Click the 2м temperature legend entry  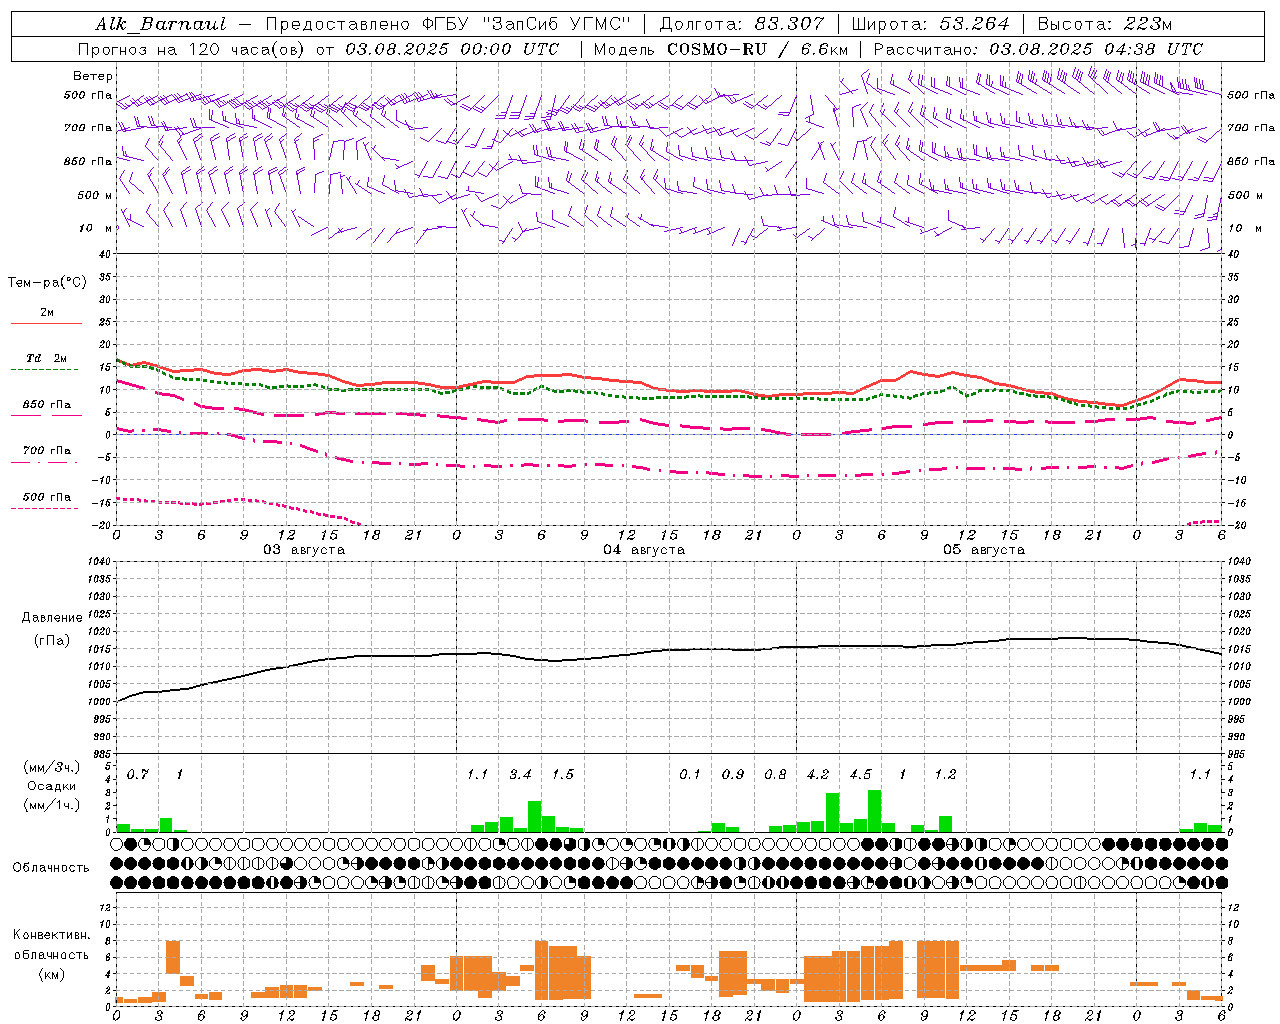coord(47,312)
